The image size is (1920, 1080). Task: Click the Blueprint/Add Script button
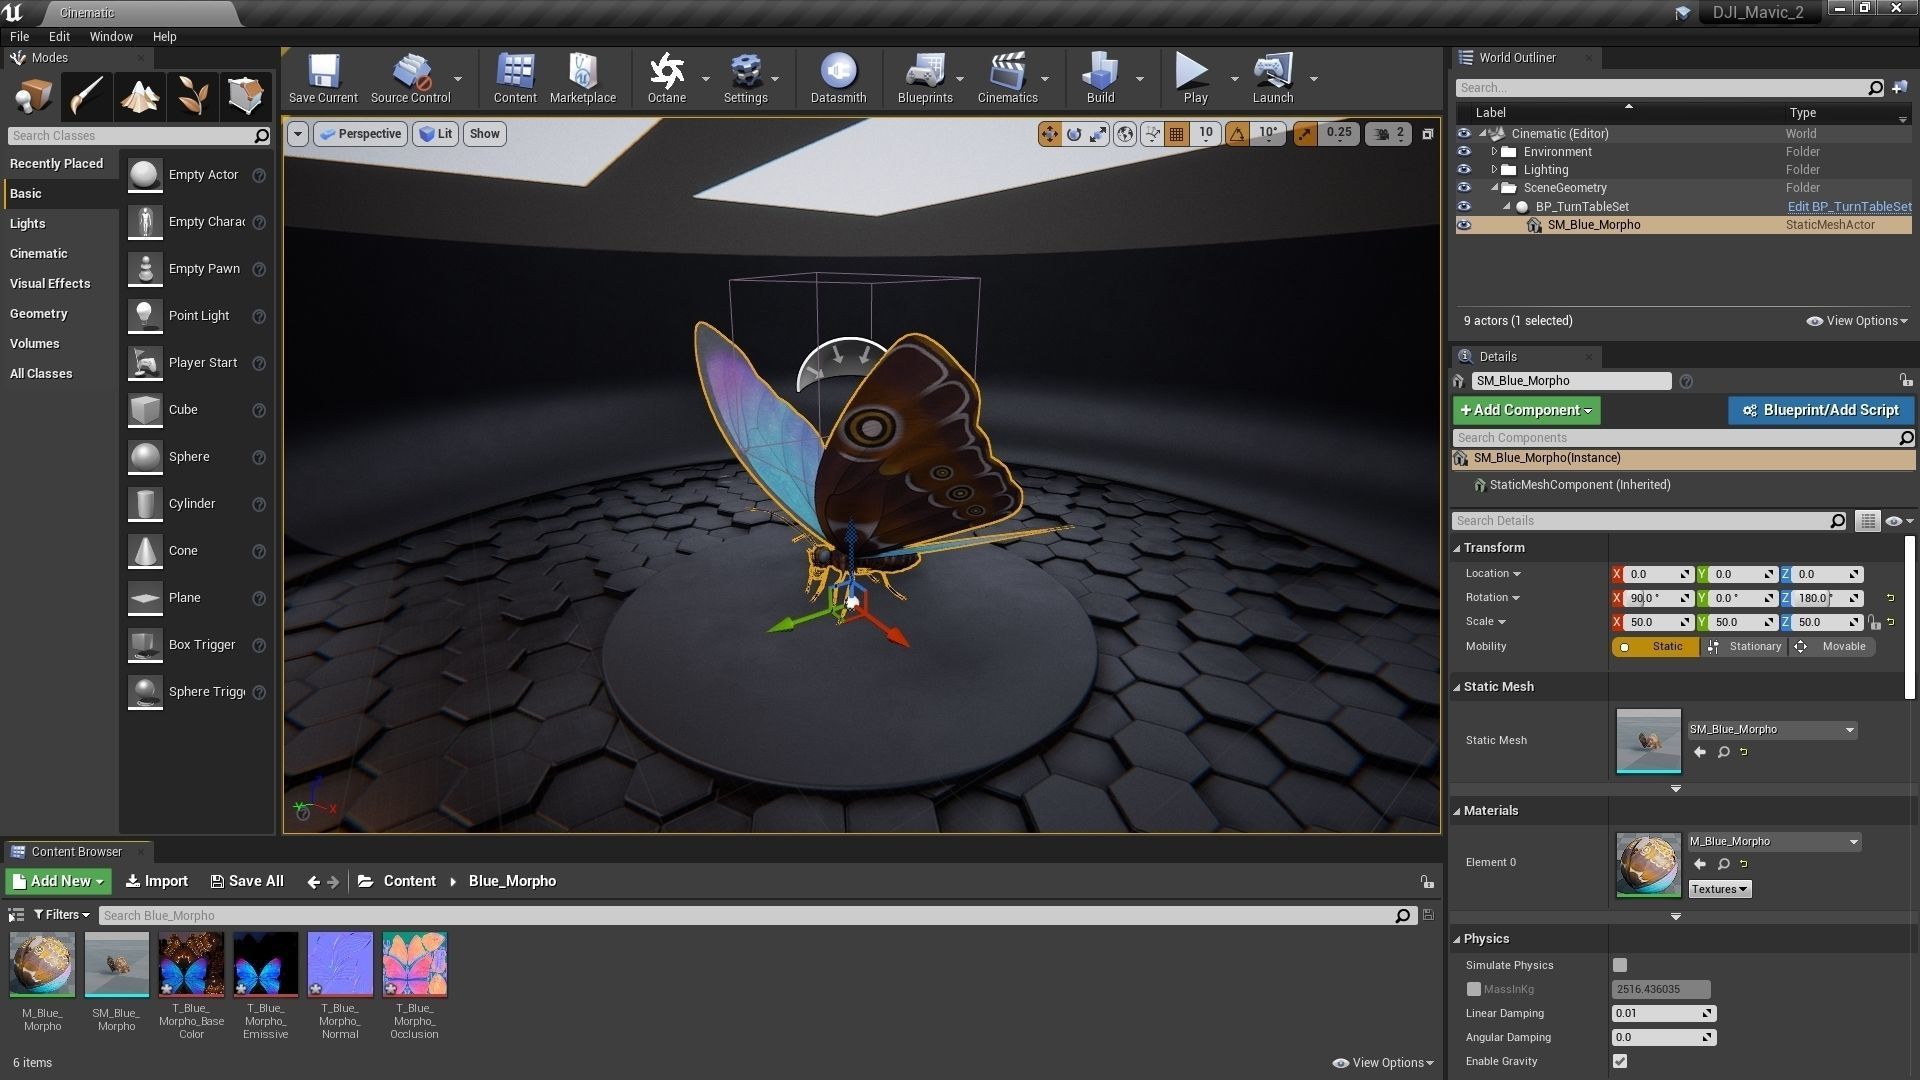tap(1820, 410)
